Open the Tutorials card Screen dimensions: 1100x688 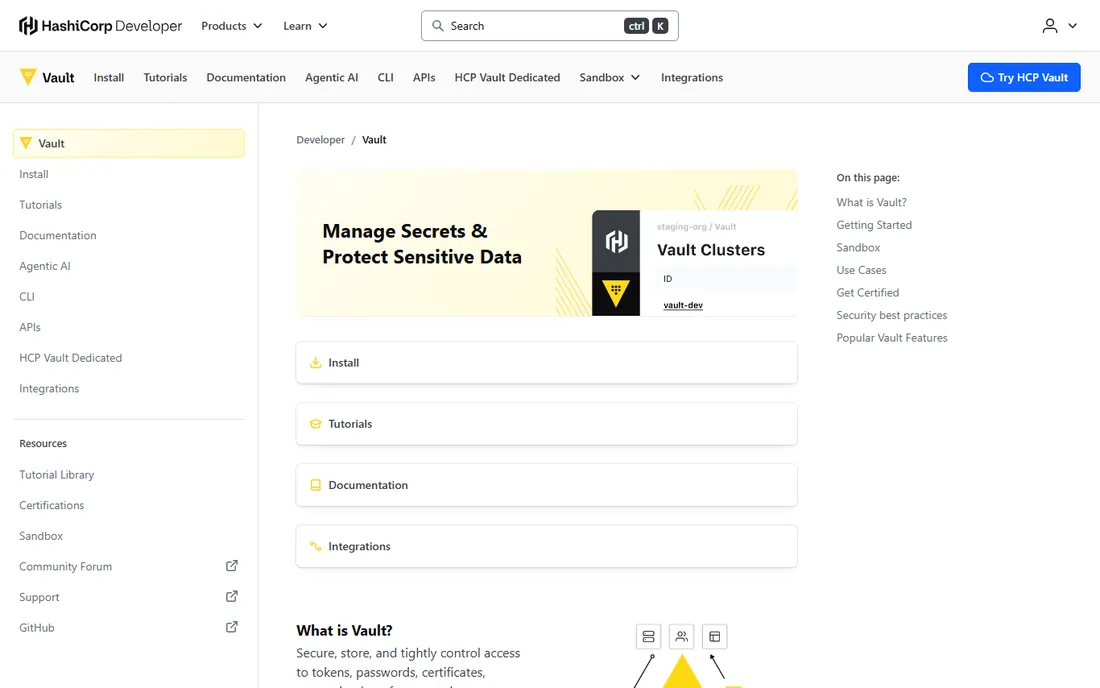[x=546, y=424]
